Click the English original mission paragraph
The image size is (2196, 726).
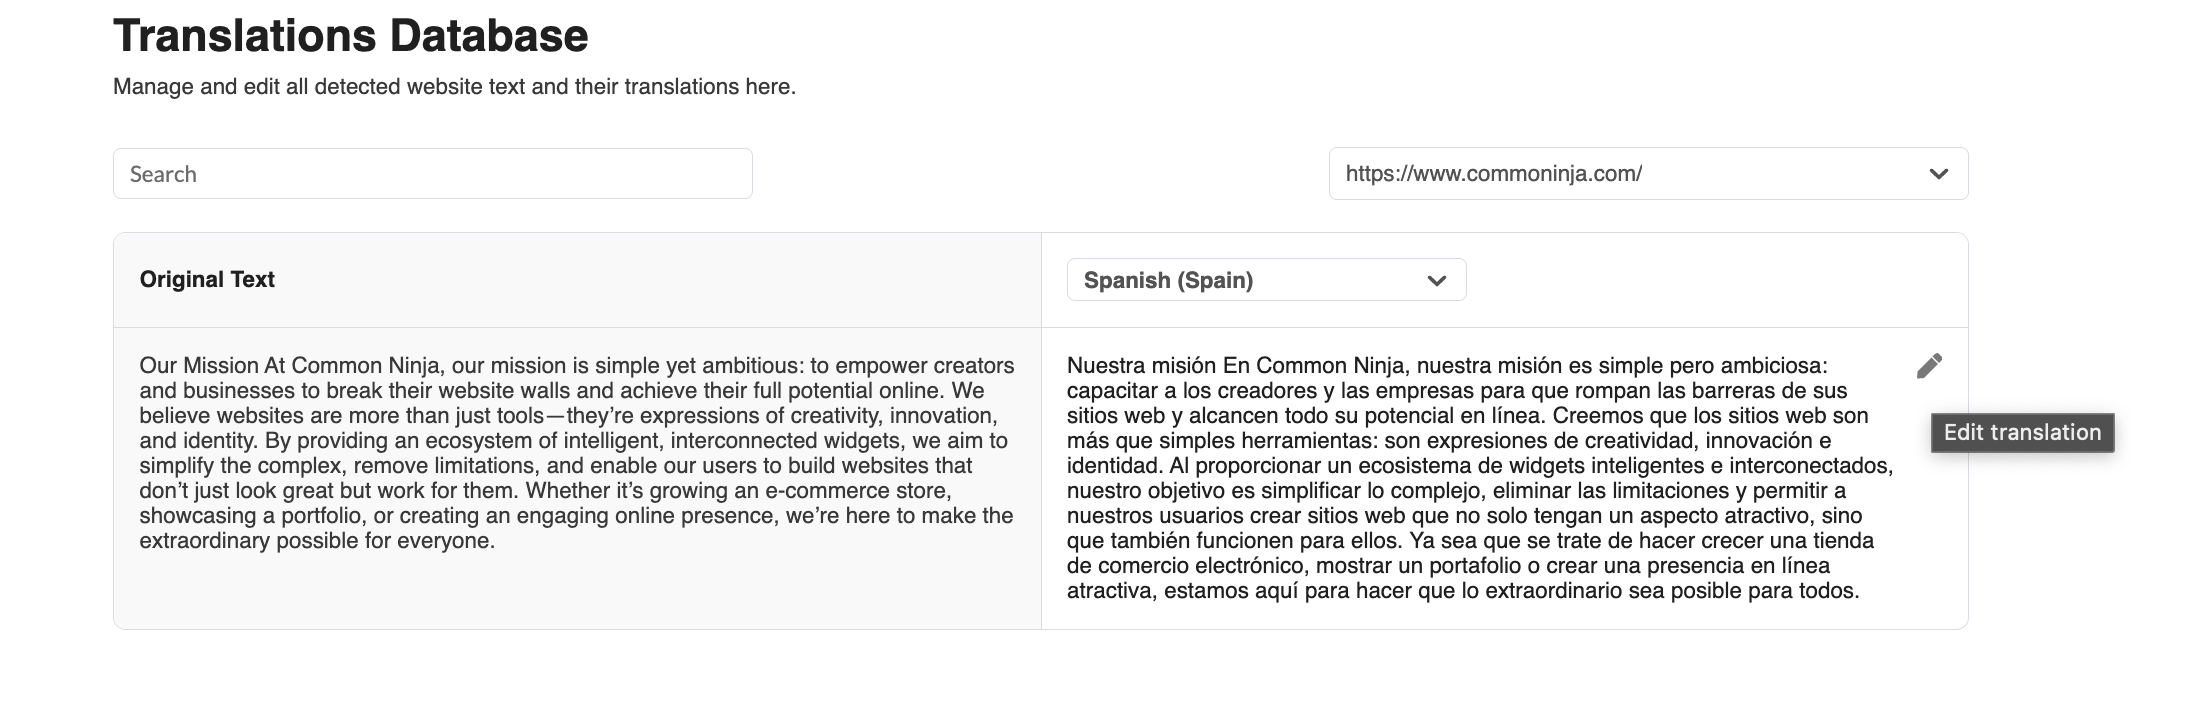(x=576, y=453)
